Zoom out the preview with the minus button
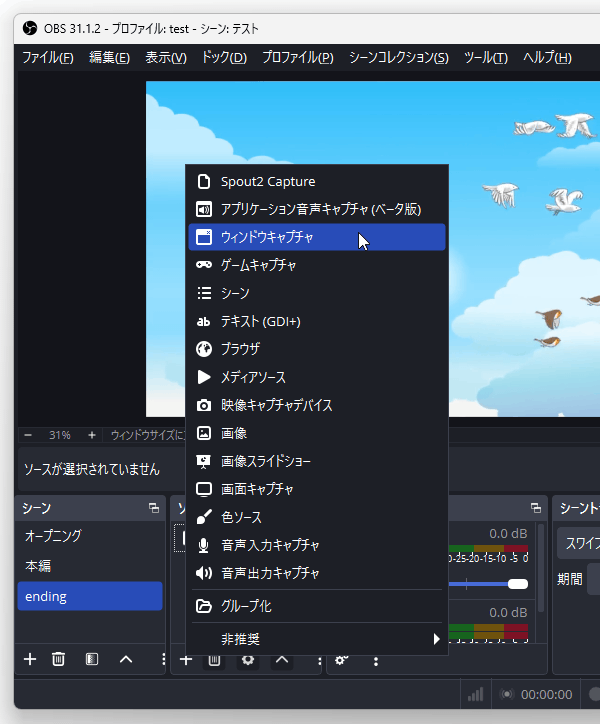The image size is (600, 724). (28, 435)
